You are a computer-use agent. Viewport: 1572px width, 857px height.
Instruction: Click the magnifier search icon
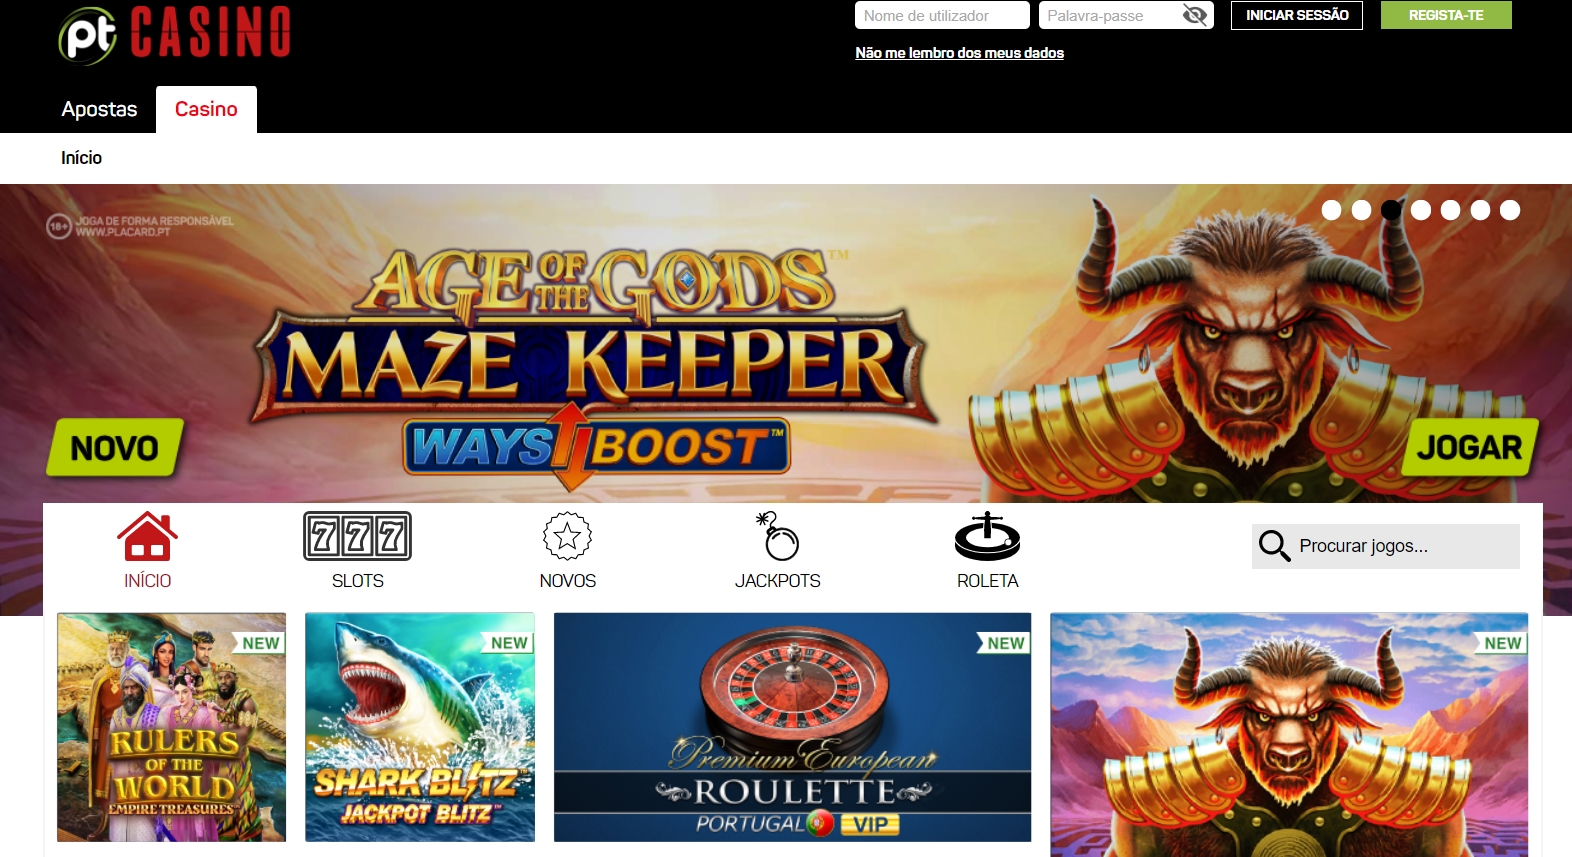coord(1274,546)
